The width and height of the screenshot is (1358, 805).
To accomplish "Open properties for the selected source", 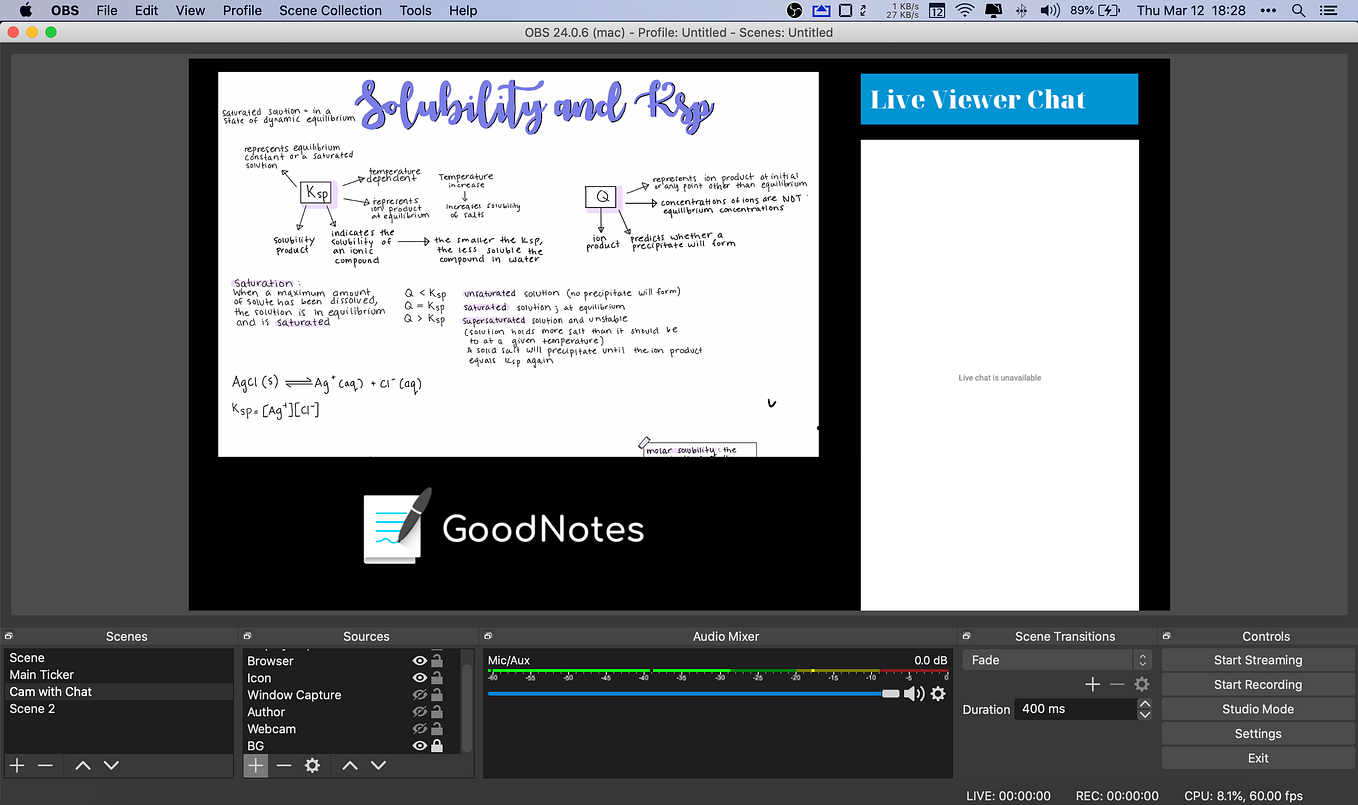I will click(x=313, y=765).
